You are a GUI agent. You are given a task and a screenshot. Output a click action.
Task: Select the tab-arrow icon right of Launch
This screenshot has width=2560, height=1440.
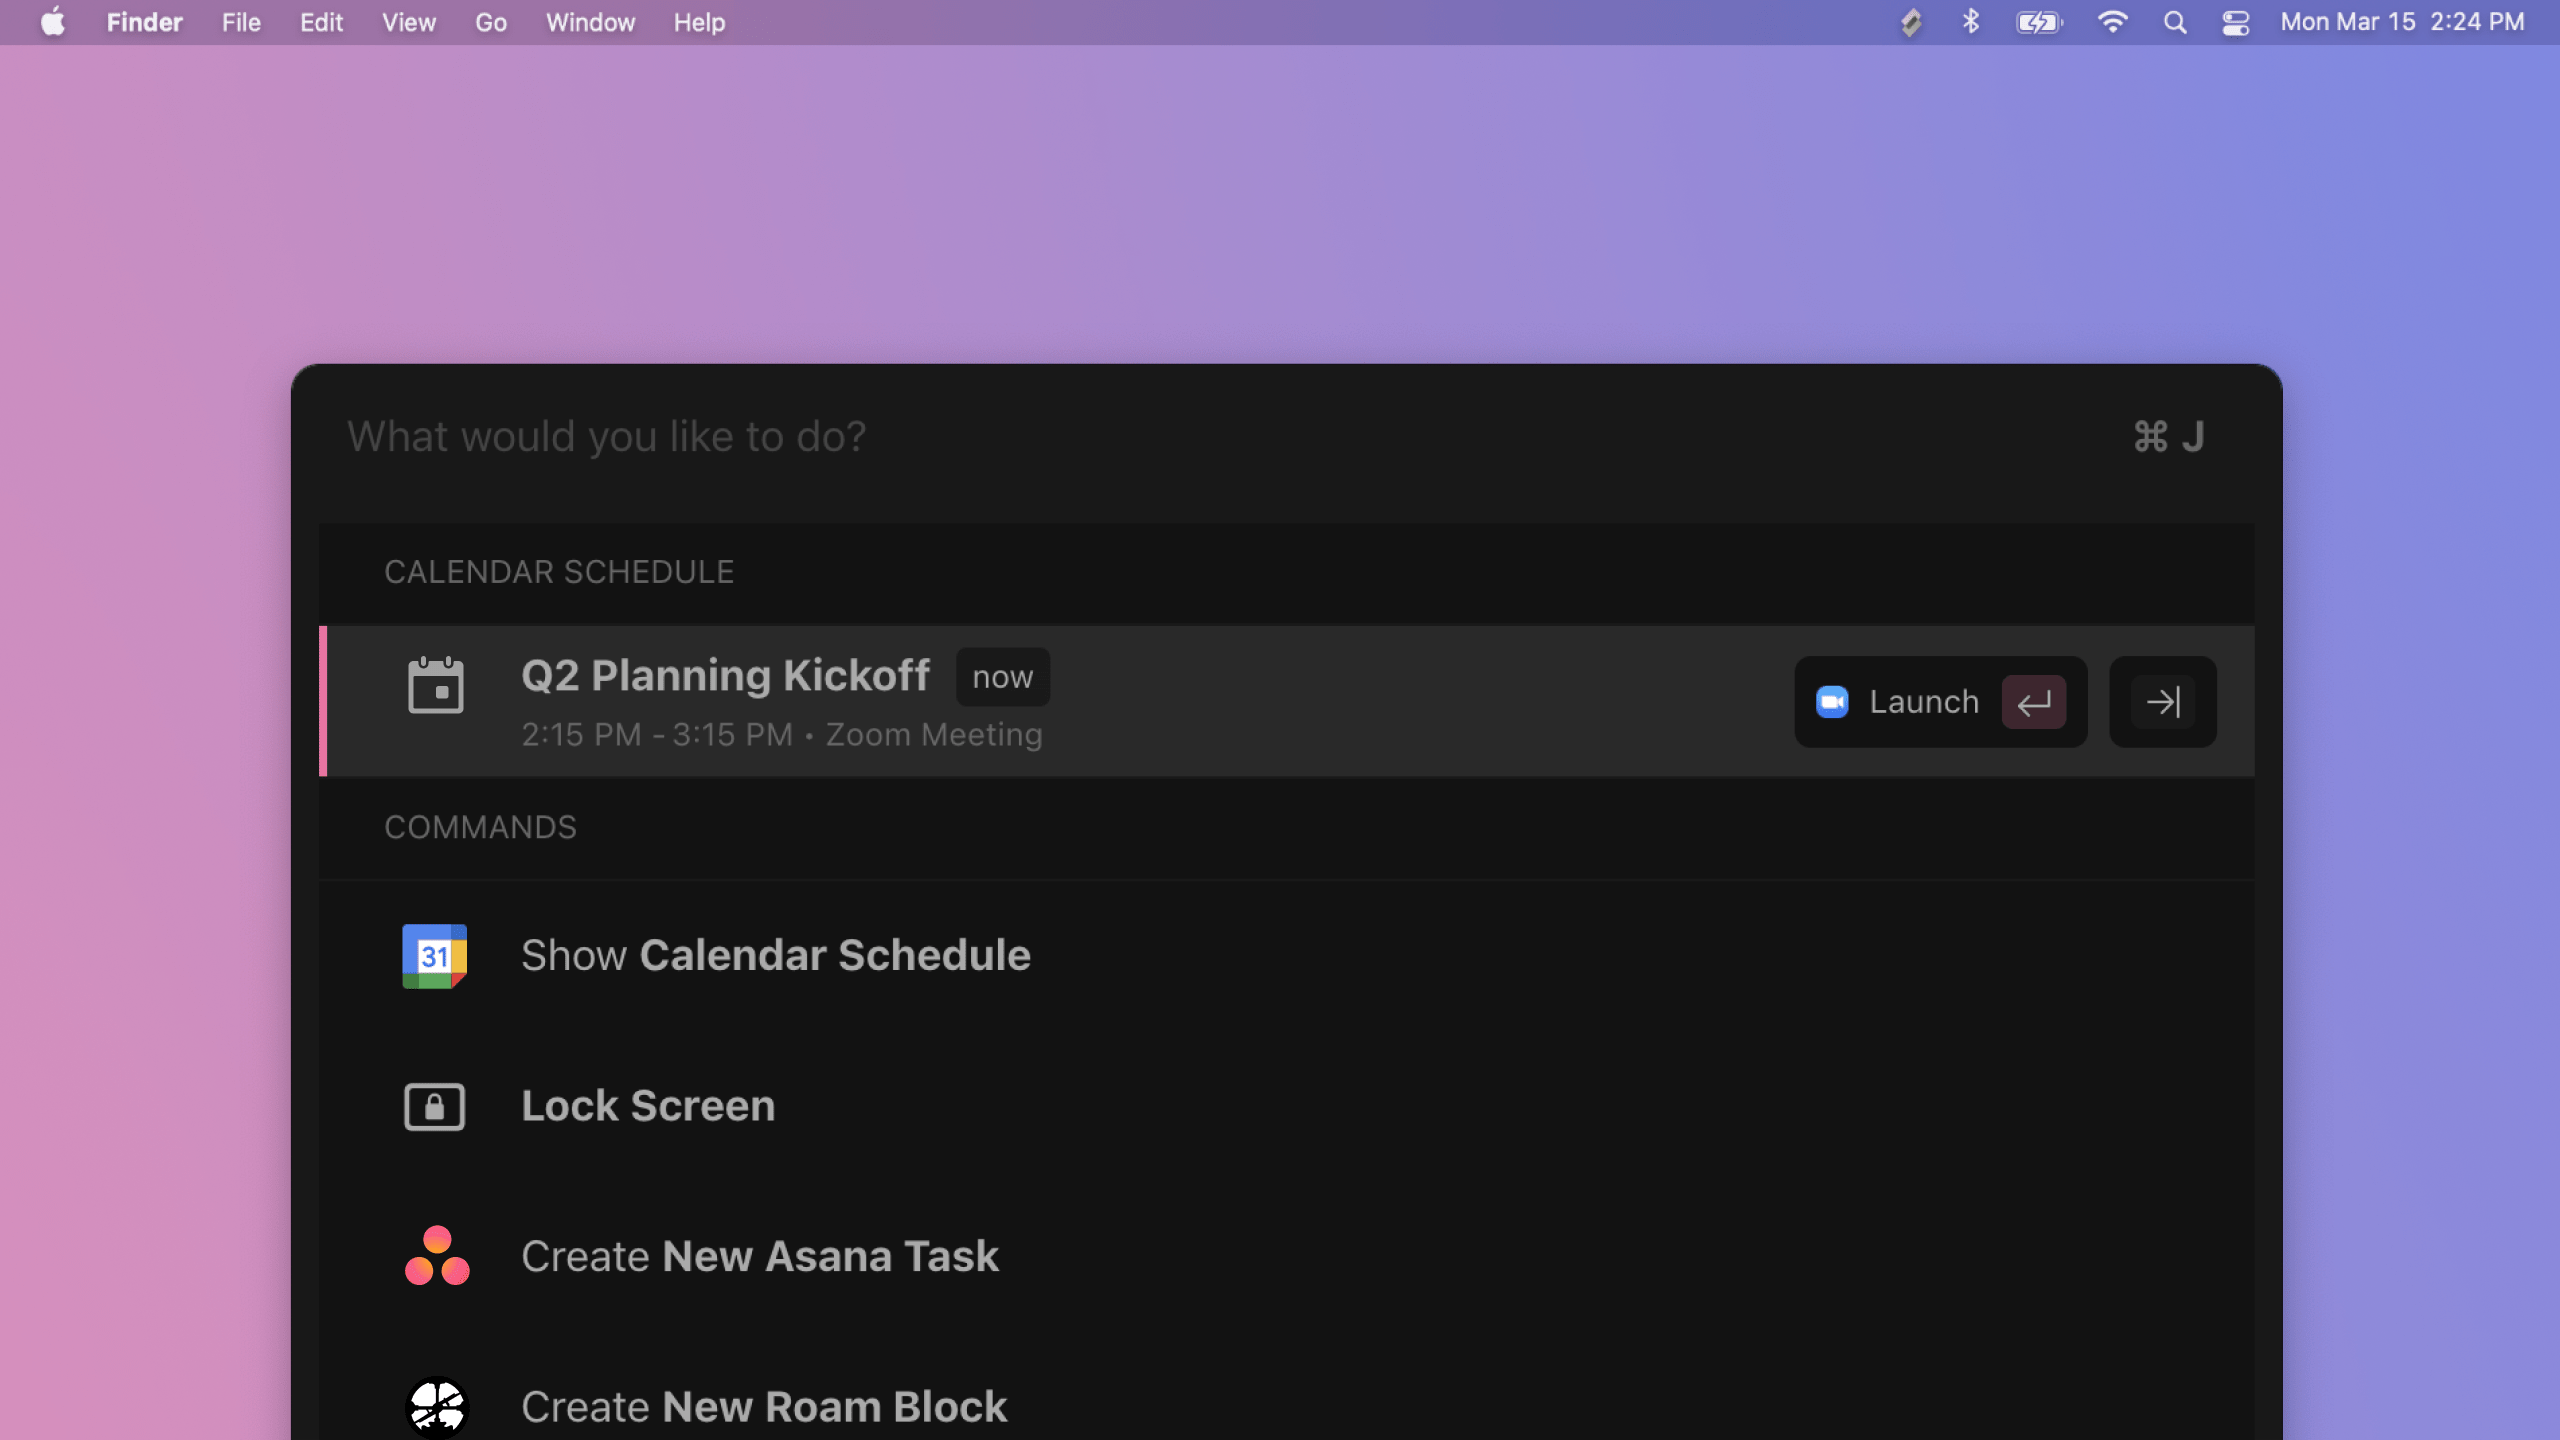pos(2163,701)
